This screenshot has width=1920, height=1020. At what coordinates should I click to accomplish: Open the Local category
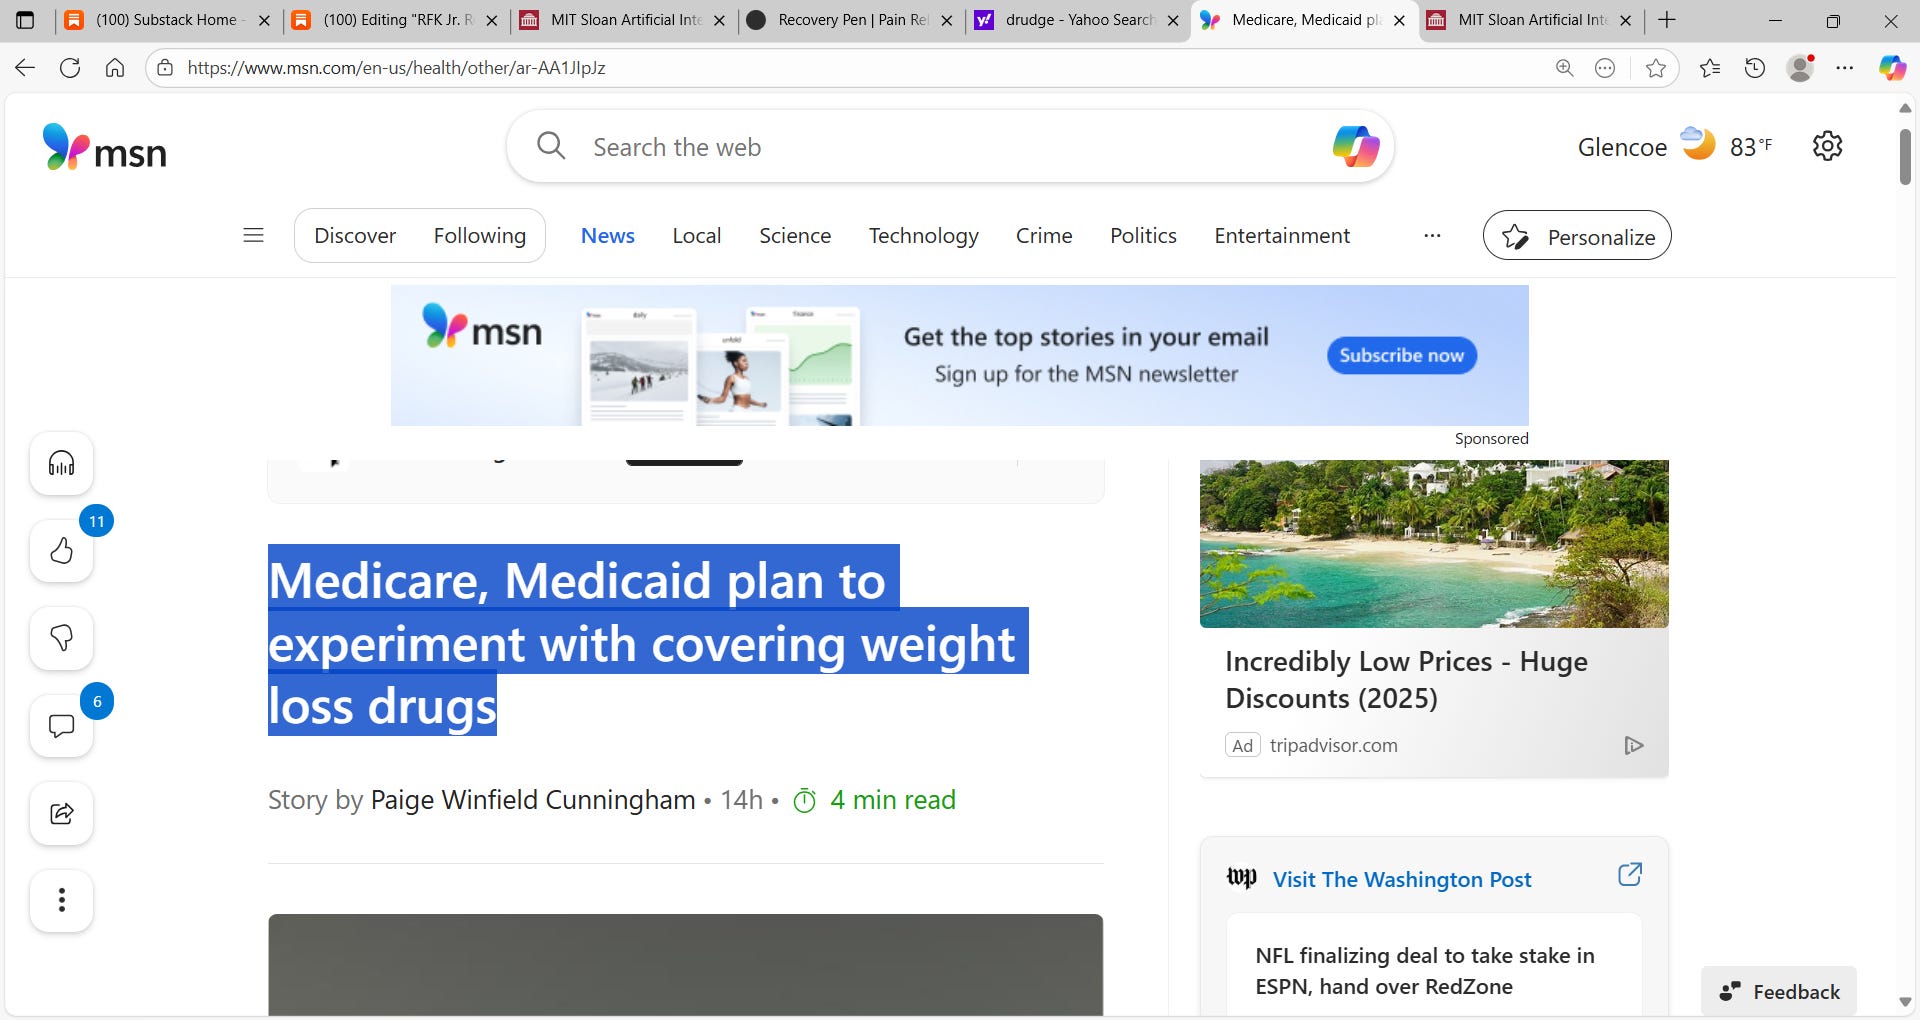[x=697, y=236]
